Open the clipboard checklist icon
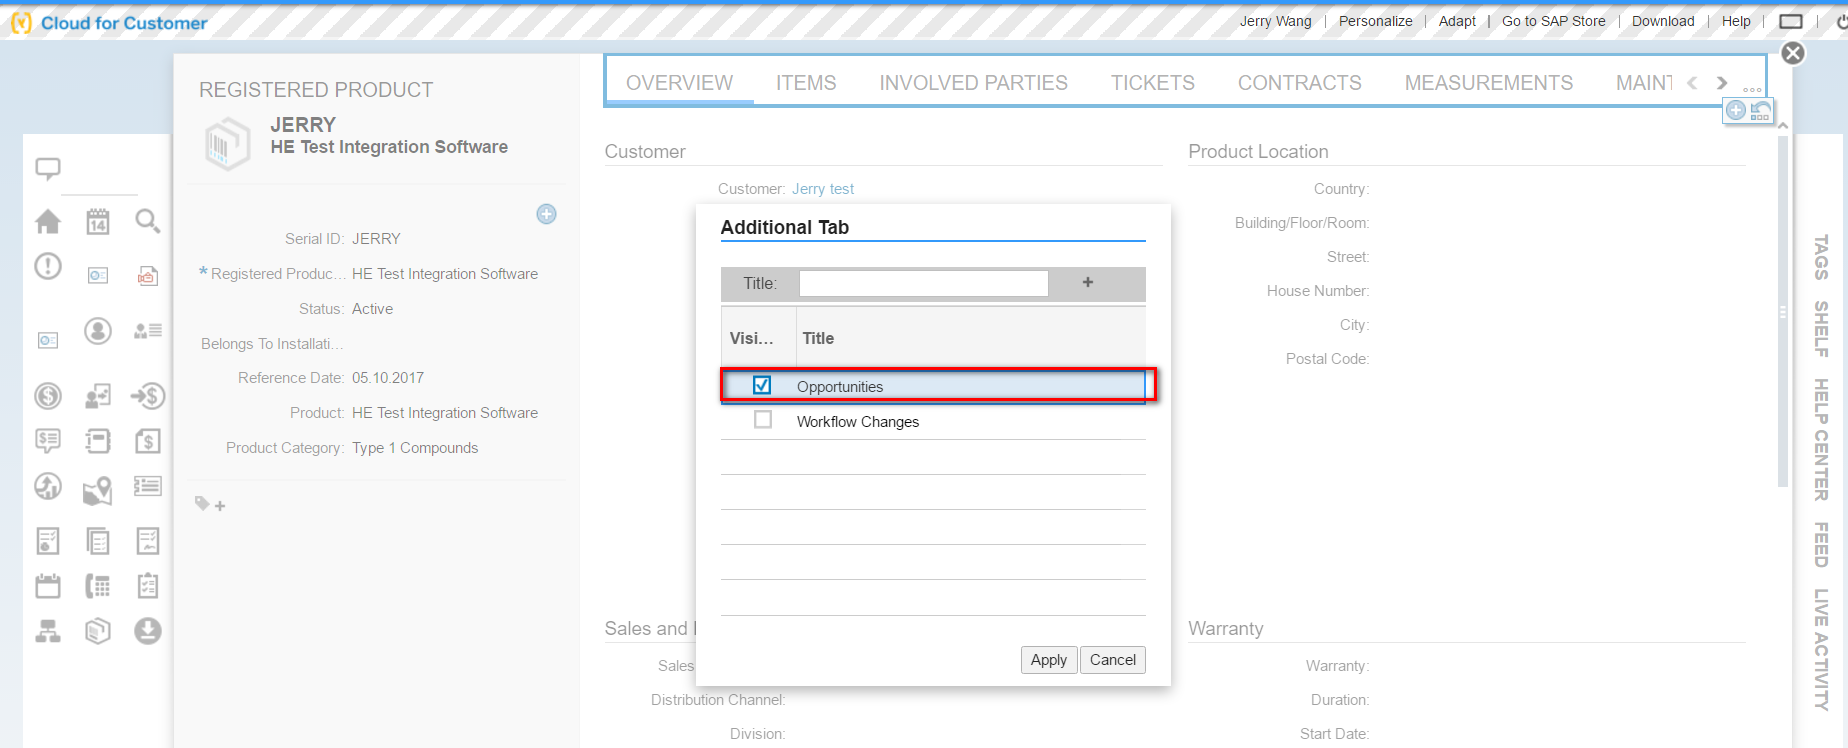The height and width of the screenshot is (748, 1848). tap(148, 586)
